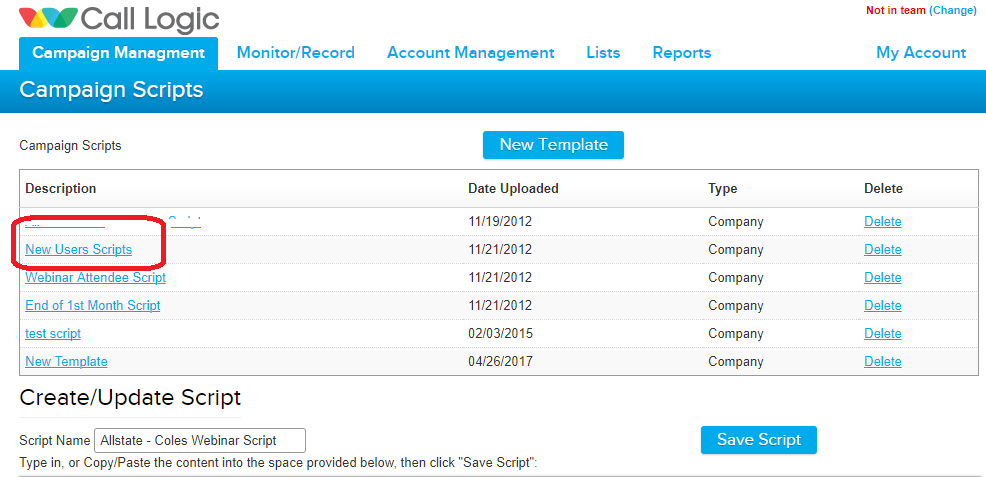Switch to the Monitor/Record tab
The height and width of the screenshot is (477, 986).
[x=295, y=53]
